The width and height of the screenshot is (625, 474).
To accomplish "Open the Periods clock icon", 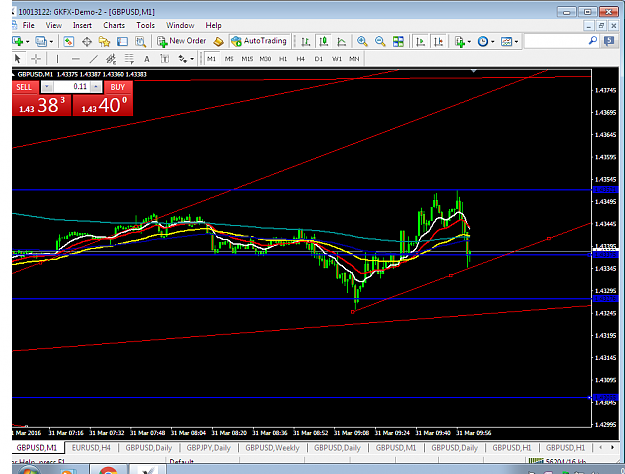I will pos(483,41).
